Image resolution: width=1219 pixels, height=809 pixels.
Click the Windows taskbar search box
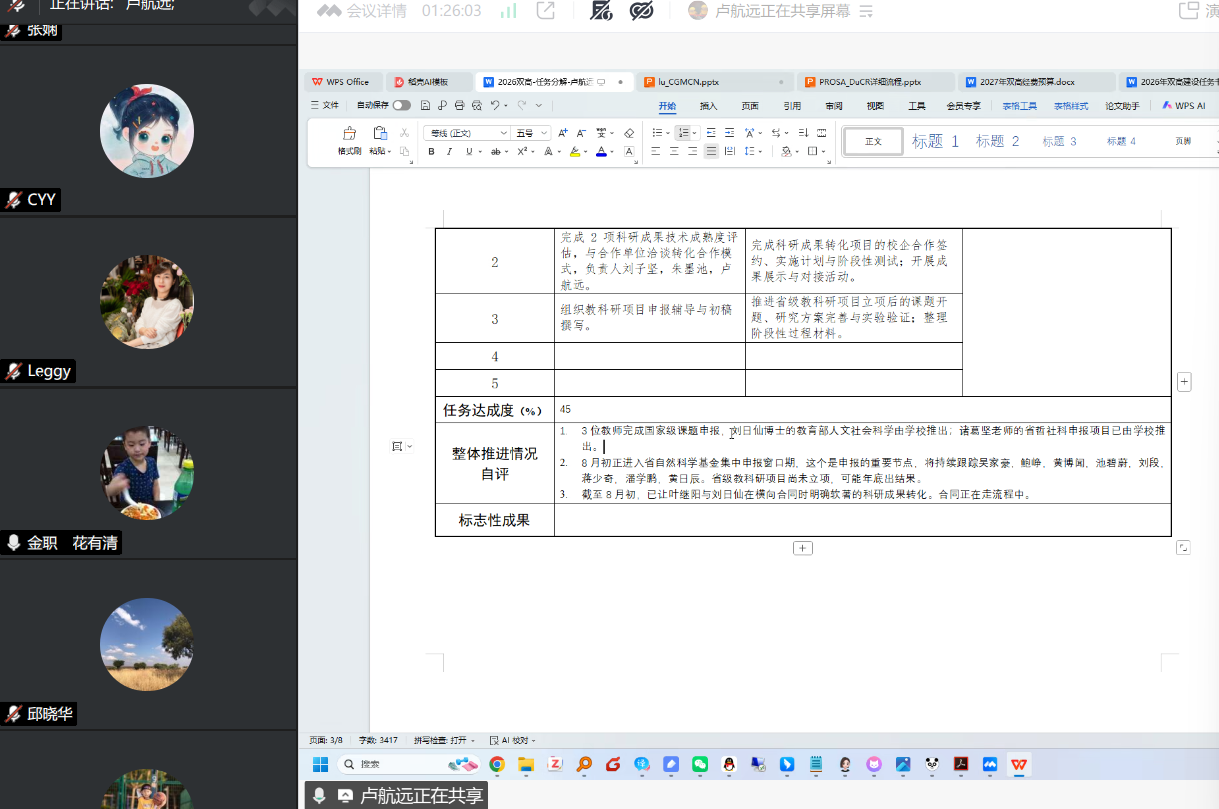click(x=408, y=764)
